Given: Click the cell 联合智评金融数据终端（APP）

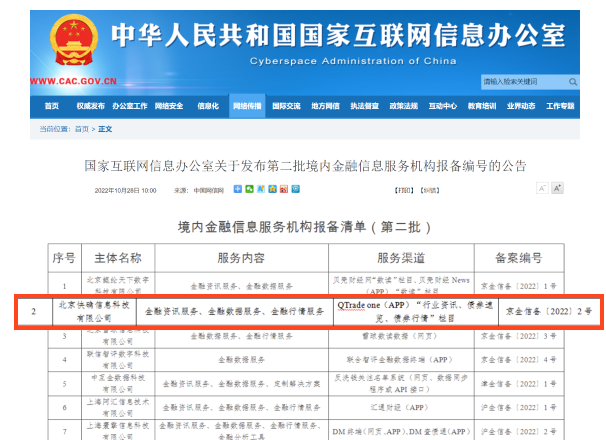Looking at the screenshot, I should (x=401, y=360).
